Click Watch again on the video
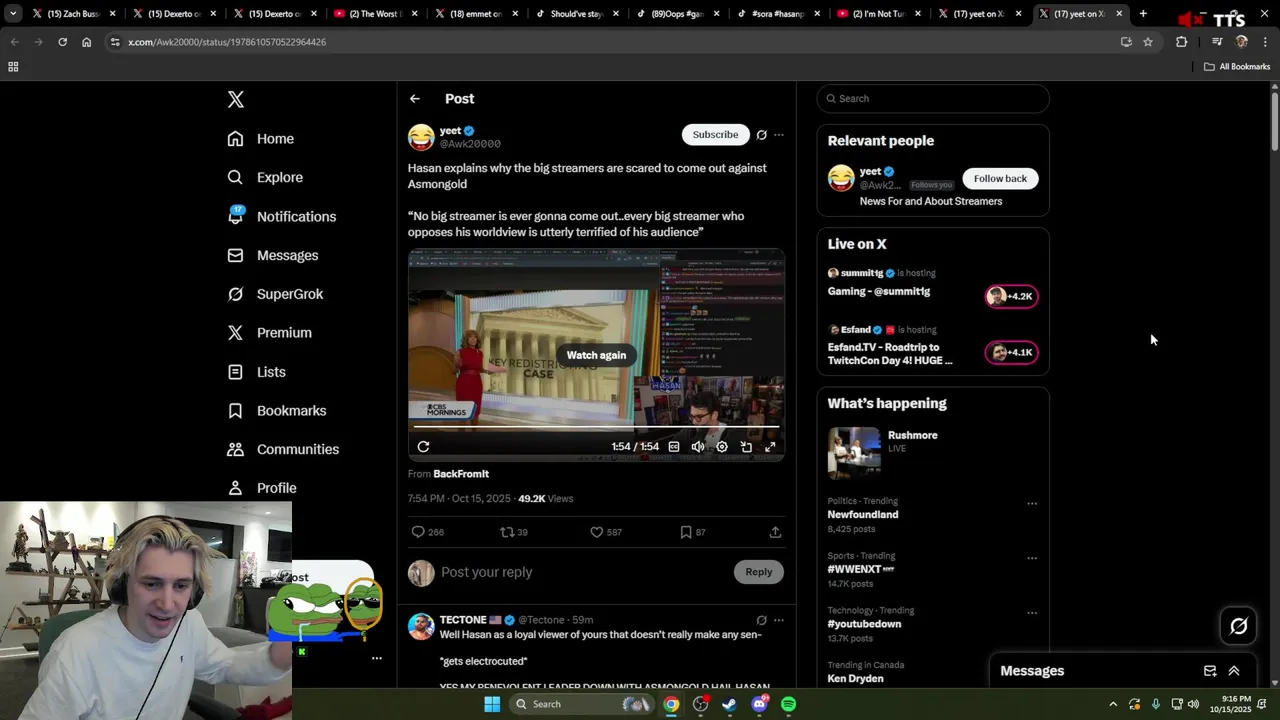Viewport: 1280px width, 720px height. (x=596, y=355)
